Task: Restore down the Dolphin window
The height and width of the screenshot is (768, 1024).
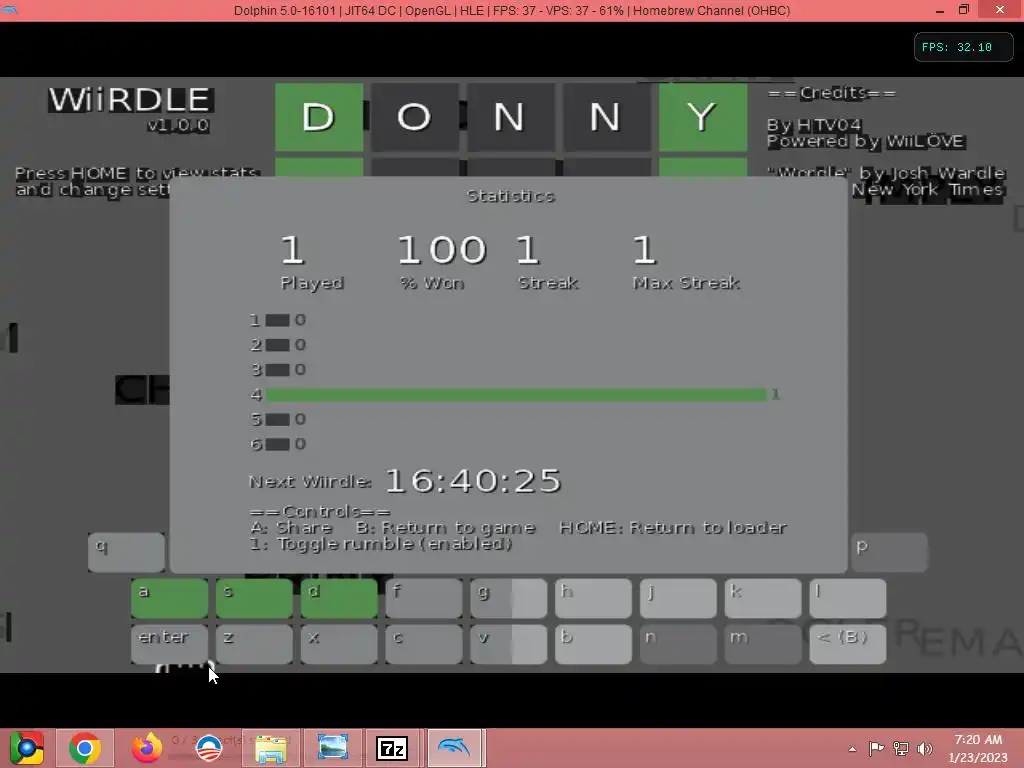Action: pyautogui.click(x=964, y=10)
